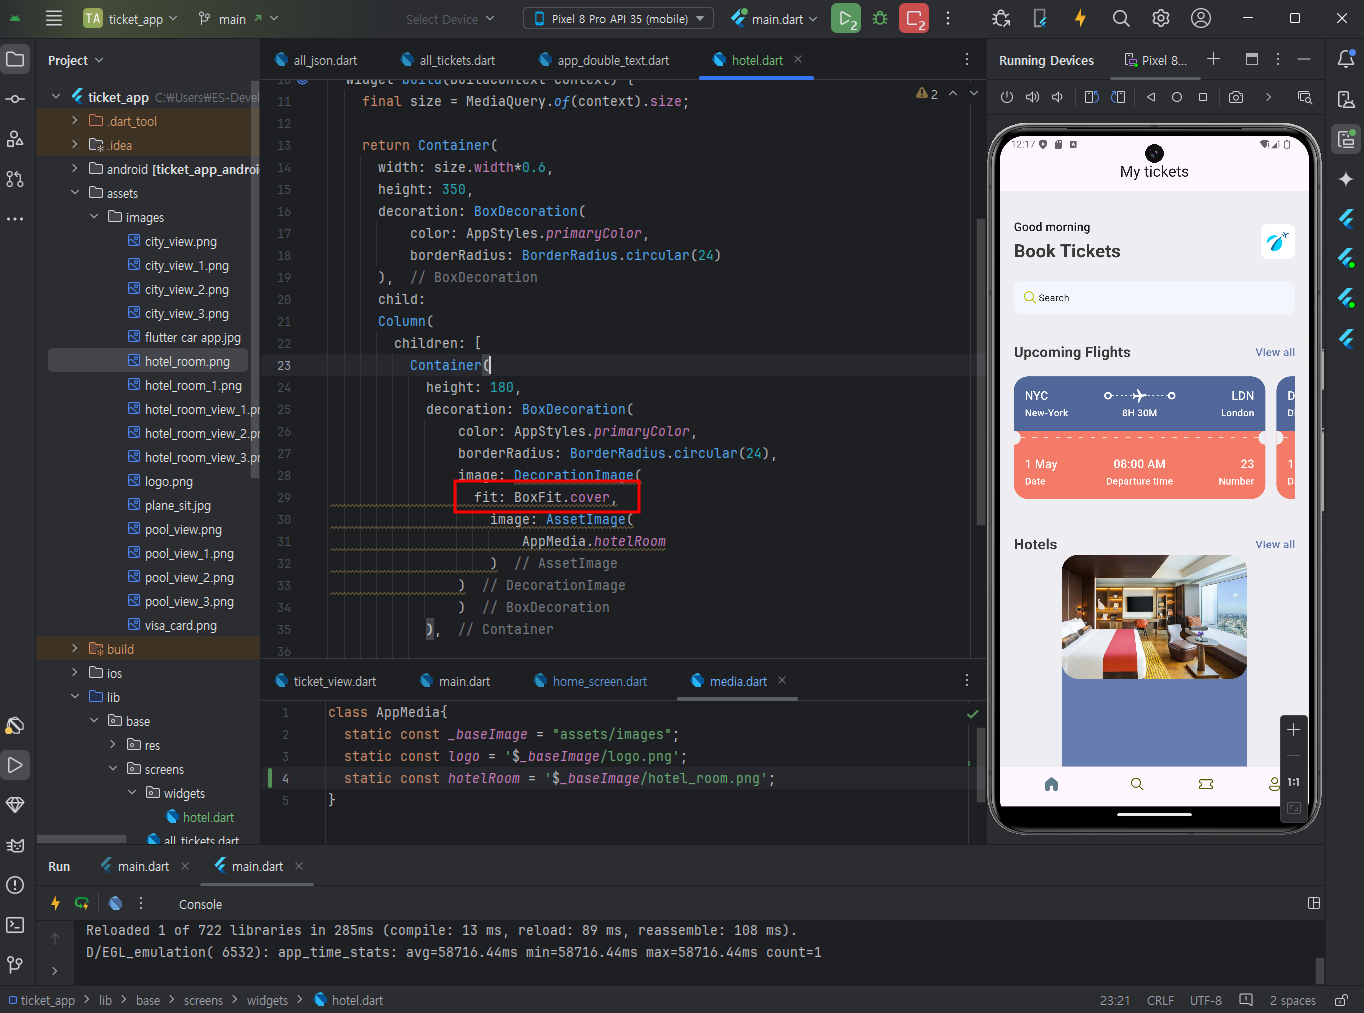Open IDE settings gear icon
1364x1013 pixels.
(1161, 18)
